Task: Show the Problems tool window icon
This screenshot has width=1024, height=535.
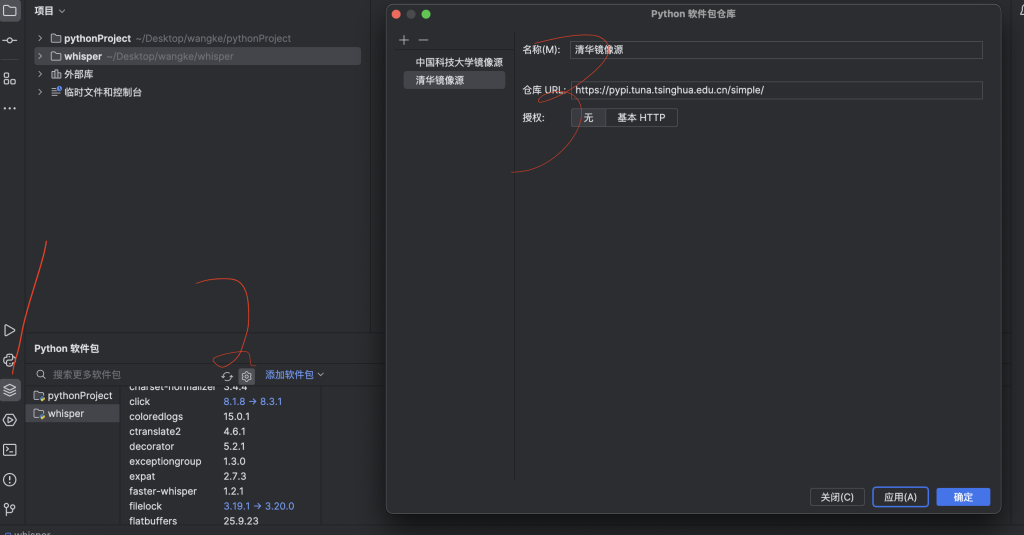Action: (10, 480)
